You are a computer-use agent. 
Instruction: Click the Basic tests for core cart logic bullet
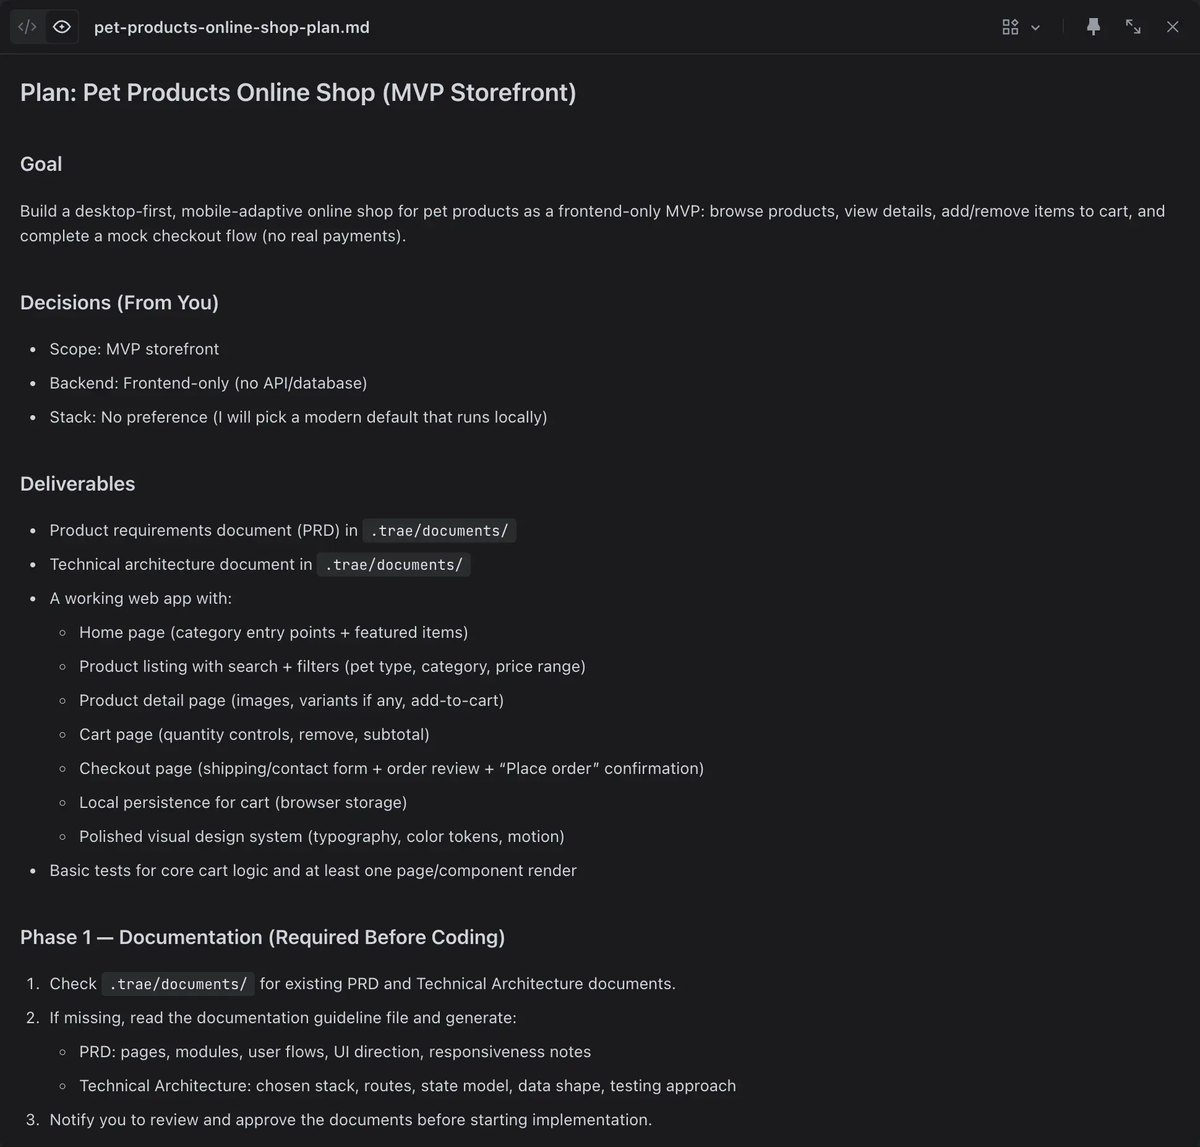click(313, 870)
